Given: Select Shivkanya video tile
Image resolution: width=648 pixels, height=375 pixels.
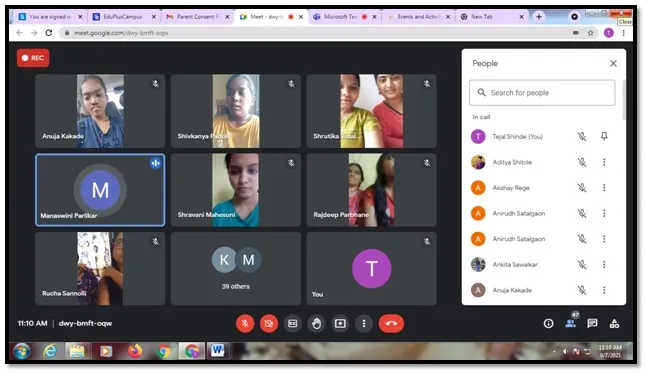Looking at the screenshot, I should (236, 111).
